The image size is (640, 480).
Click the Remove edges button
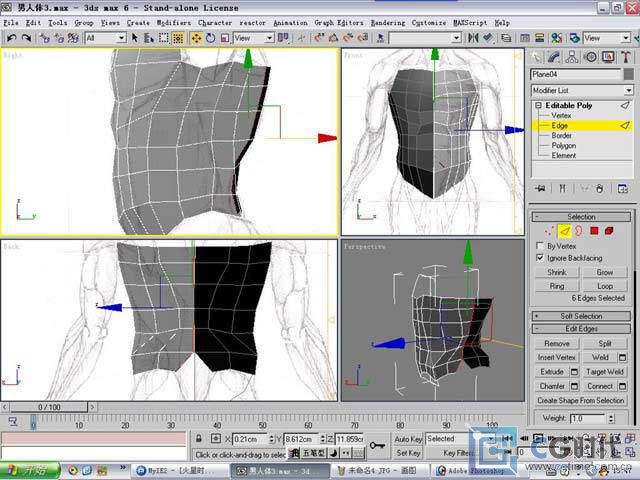pos(557,344)
